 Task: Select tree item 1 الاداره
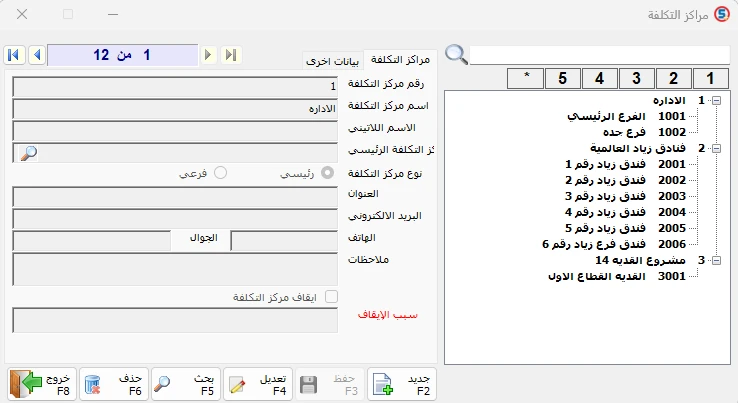678,100
